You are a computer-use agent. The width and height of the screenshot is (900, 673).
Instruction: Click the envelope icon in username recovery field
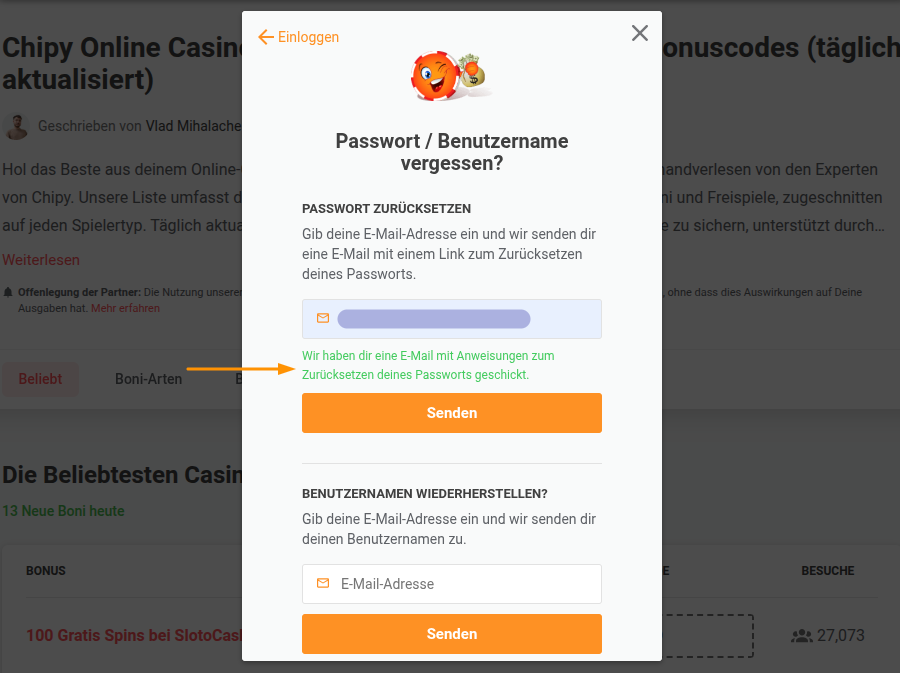pyautogui.click(x=323, y=583)
